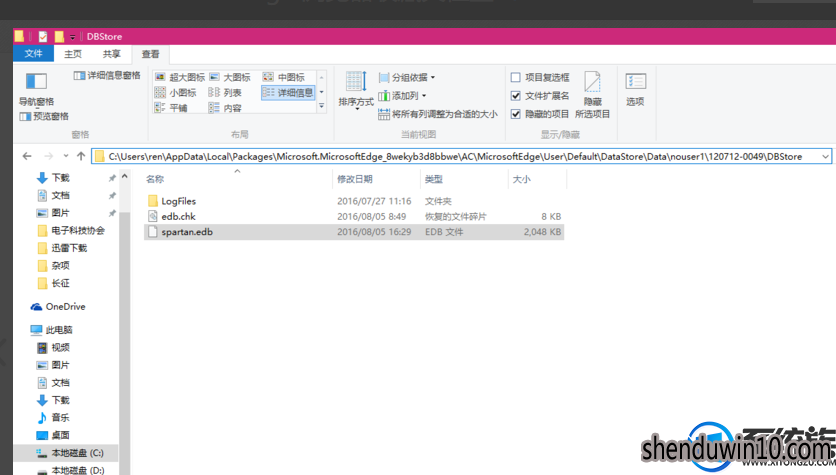
Task: Select Small icons layout
Action: [x=175, y=93]
